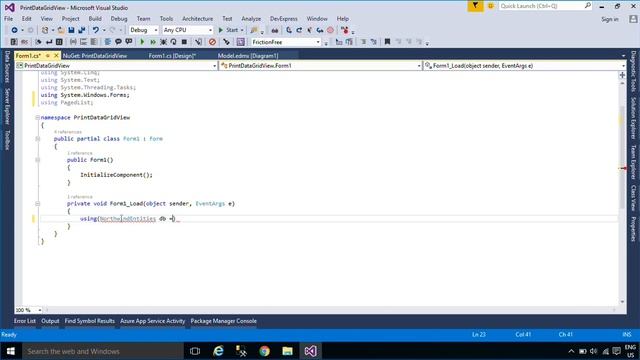Screen dimensions: 640x360
Task: Open the Azure App Service Activity panel
Action: pyautogui.click(x=153, y=321)
